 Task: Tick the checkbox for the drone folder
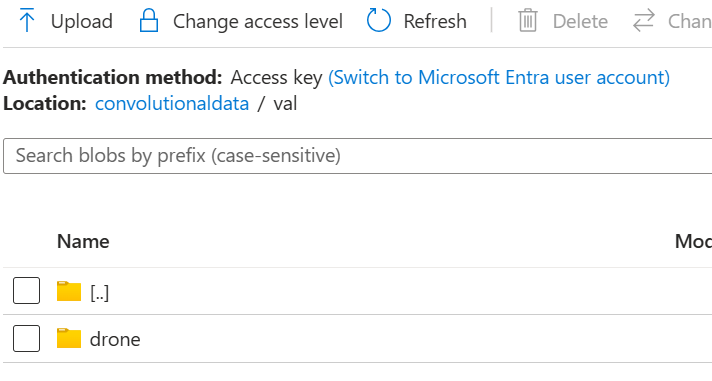(x=26, y=338)
